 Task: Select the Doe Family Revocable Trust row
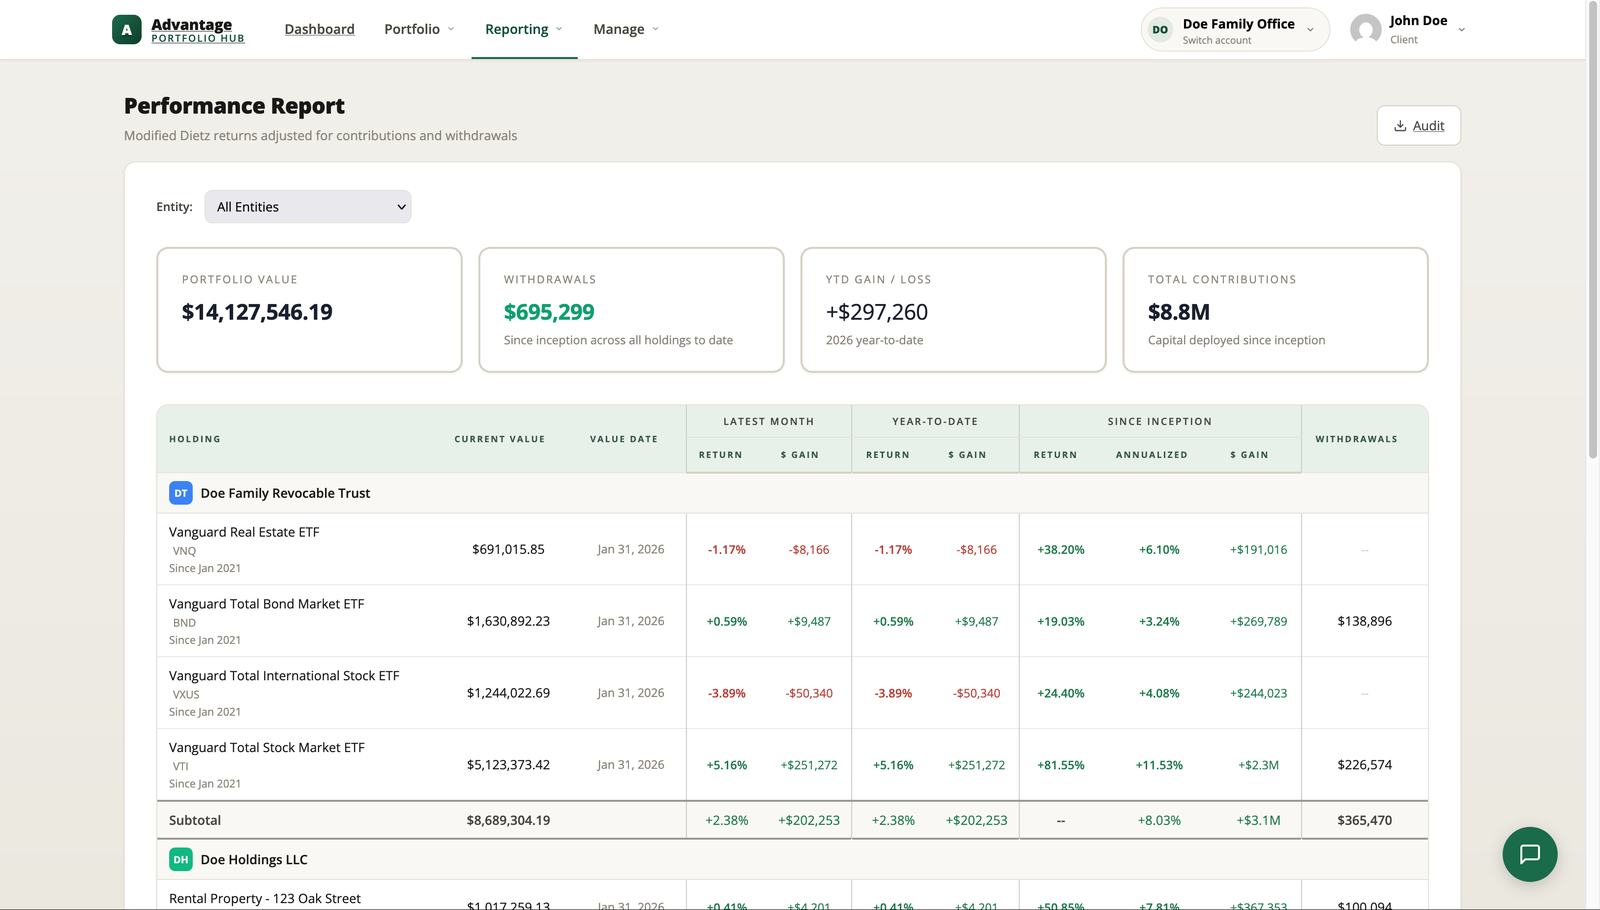pyautogui.click(x=792, y=493)
